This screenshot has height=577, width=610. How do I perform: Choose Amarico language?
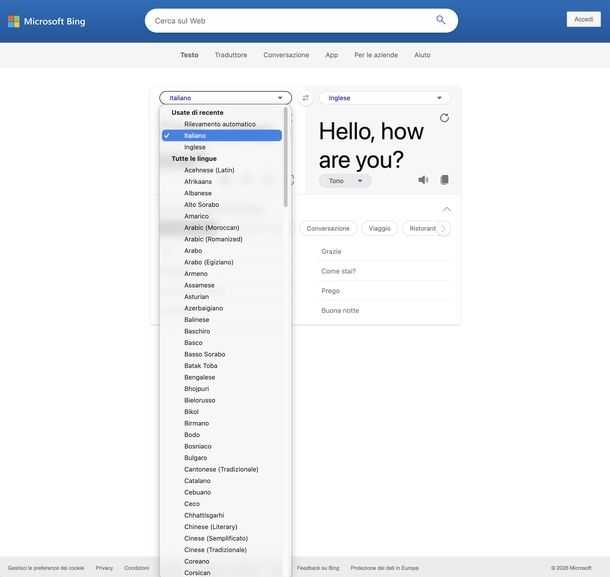coord(222,216)
